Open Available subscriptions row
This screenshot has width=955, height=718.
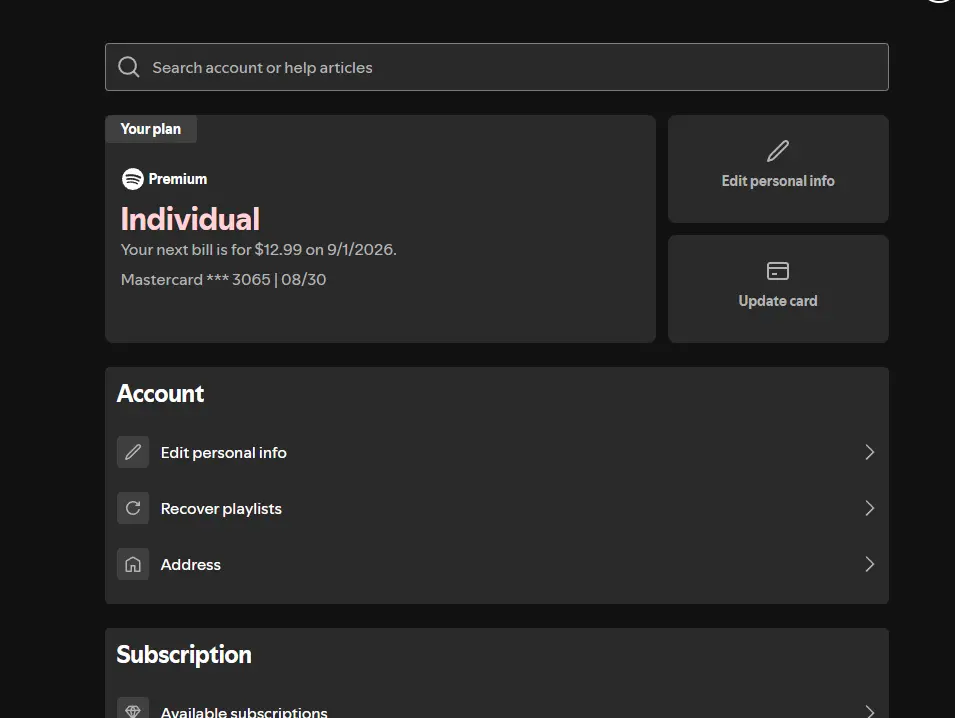496,706
